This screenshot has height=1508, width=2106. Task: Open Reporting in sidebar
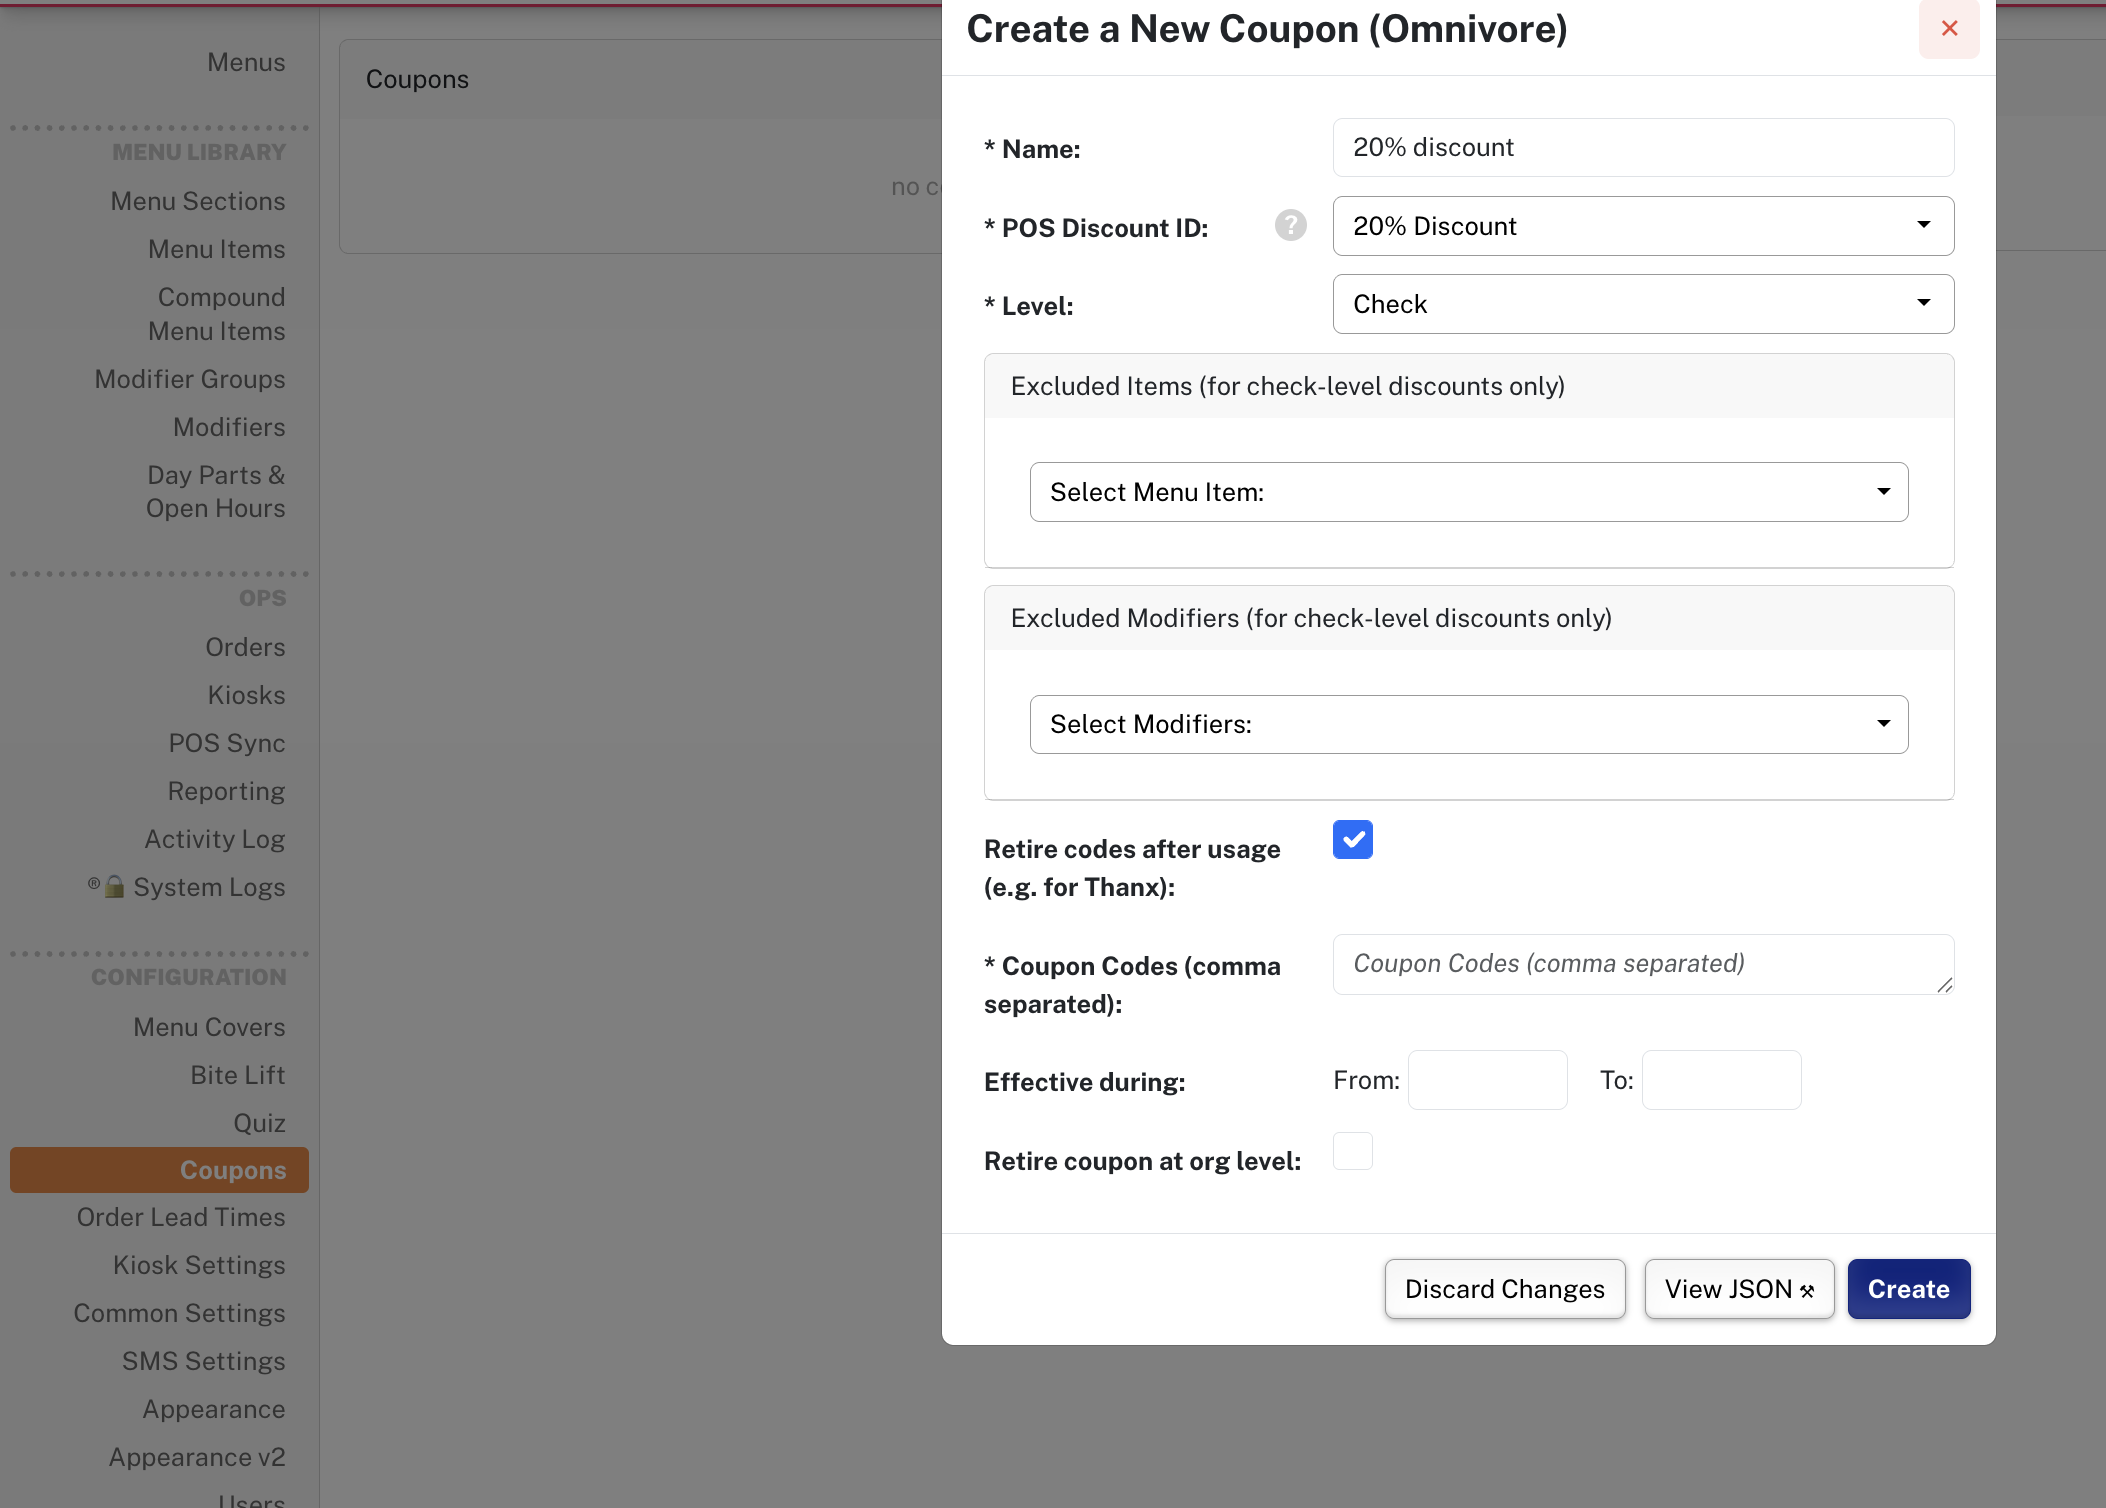226,791
